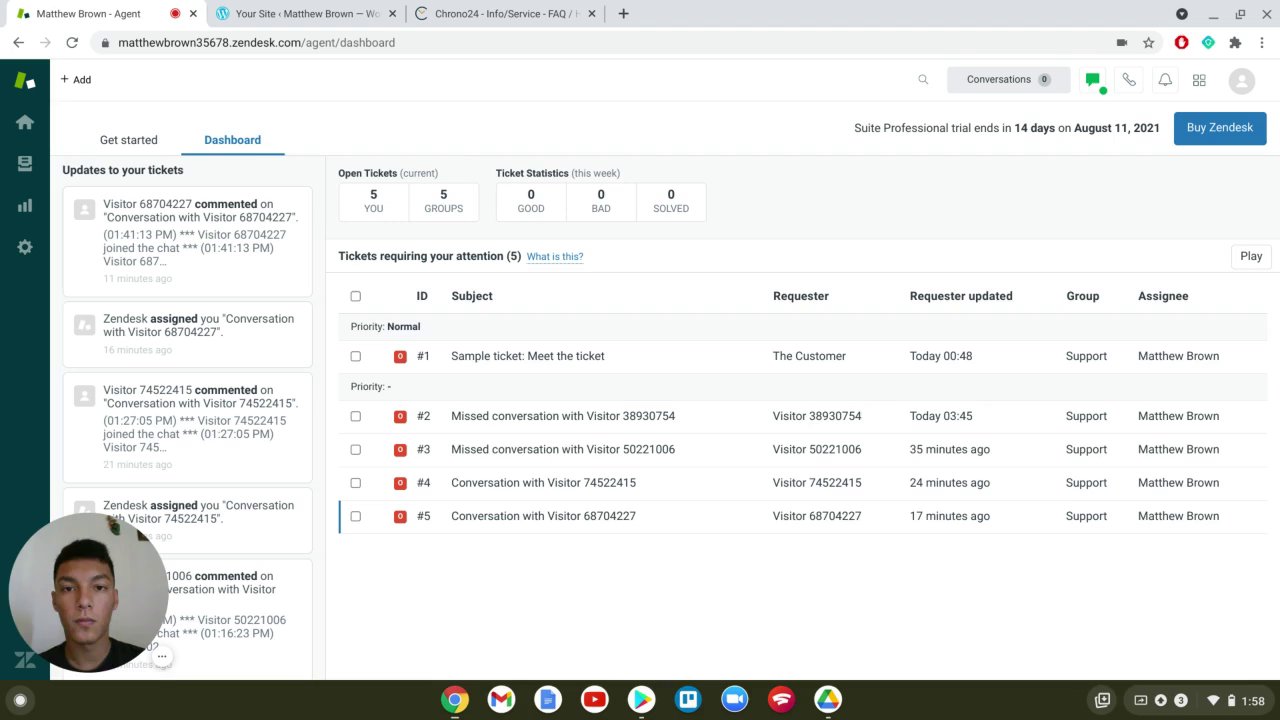Tick the checkbox for ticket #3
Viewport: 1280px width, 720px height.
[x=355, y=450]
